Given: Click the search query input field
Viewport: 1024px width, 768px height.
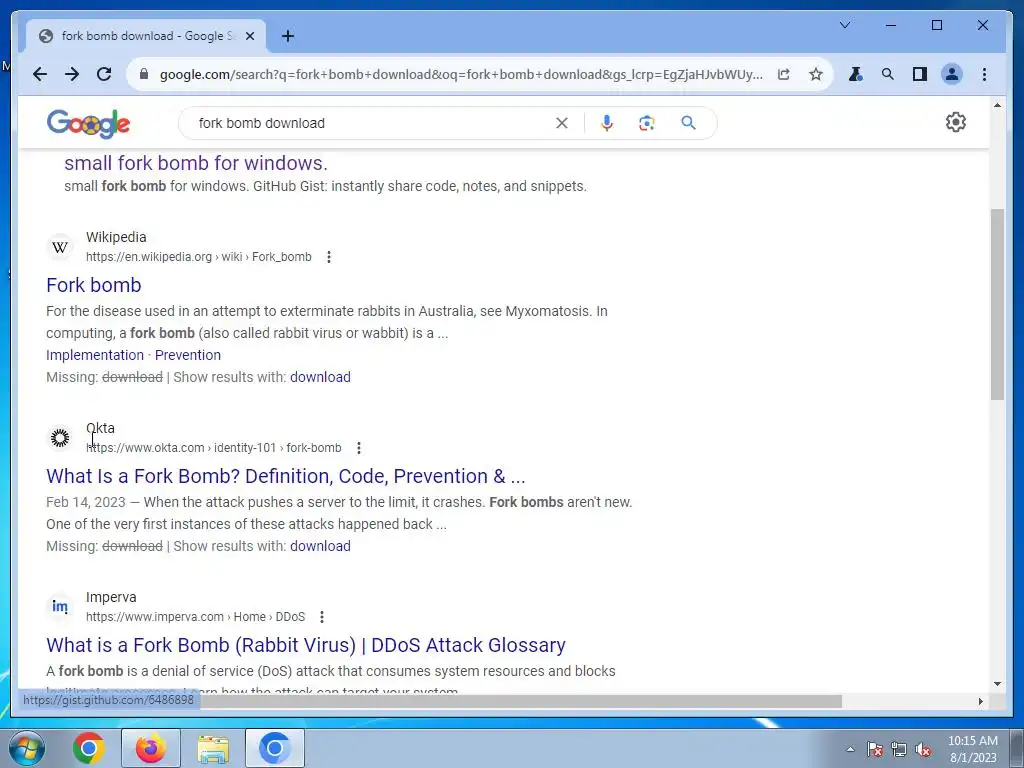Looking at the screenshot, I should 372,123.
